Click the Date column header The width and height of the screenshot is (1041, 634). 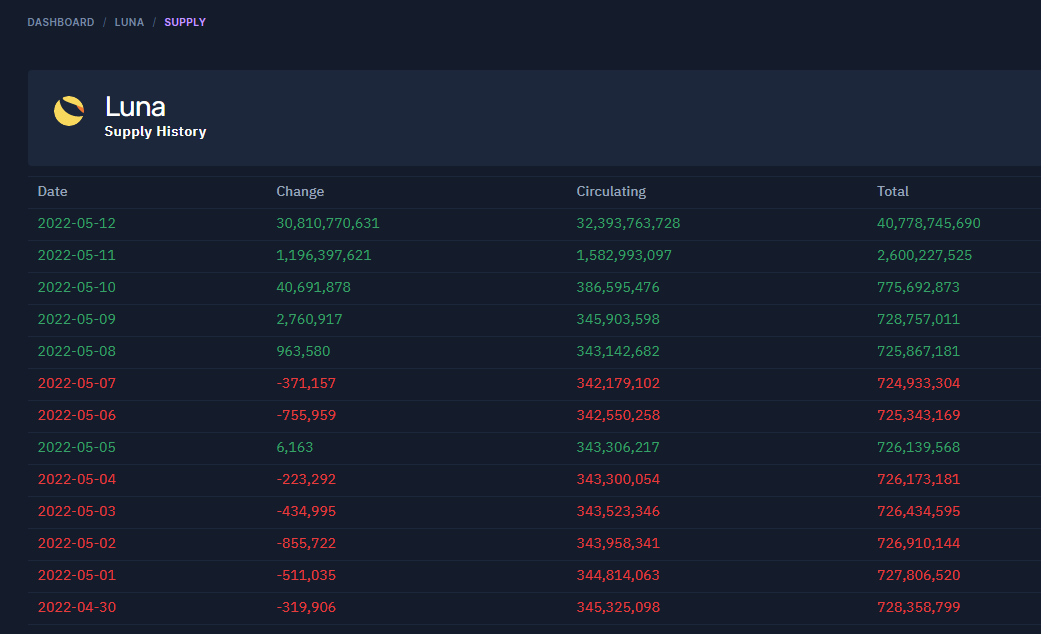coord(52,191)
